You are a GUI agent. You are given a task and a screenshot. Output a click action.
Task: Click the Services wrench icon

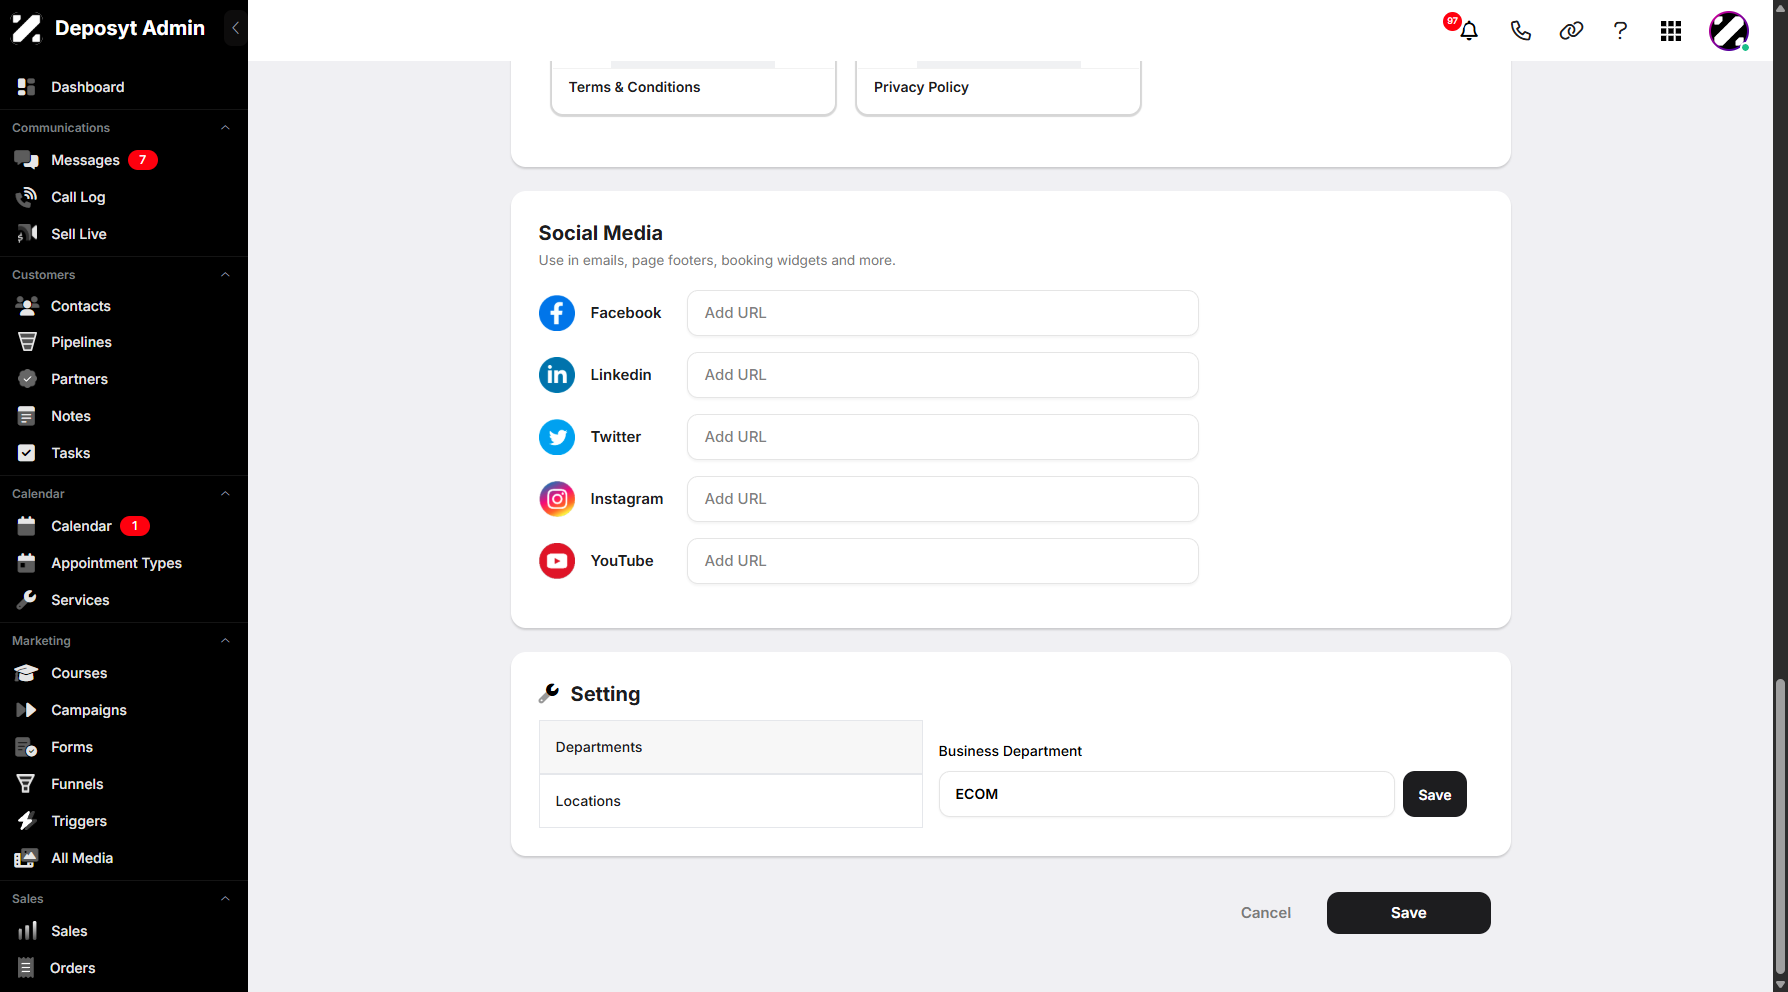tap(27, 600)
